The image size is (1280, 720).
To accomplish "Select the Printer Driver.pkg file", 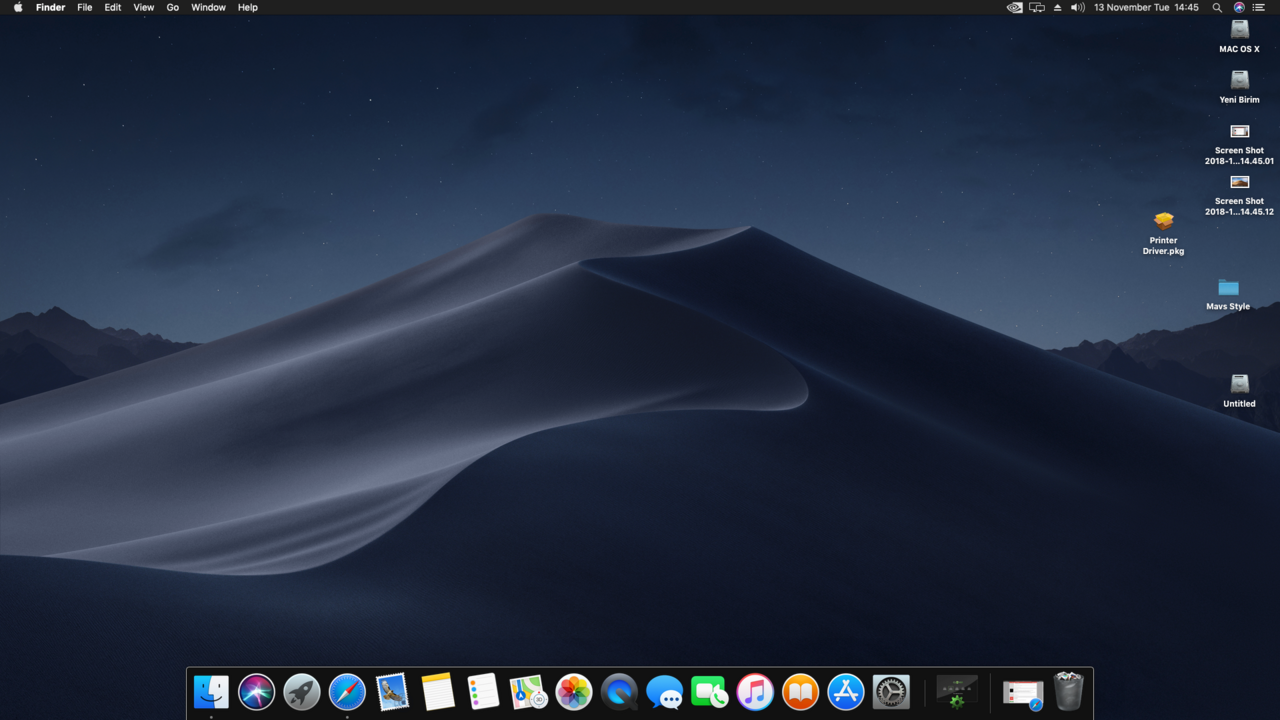I will tap(1163, 222).
